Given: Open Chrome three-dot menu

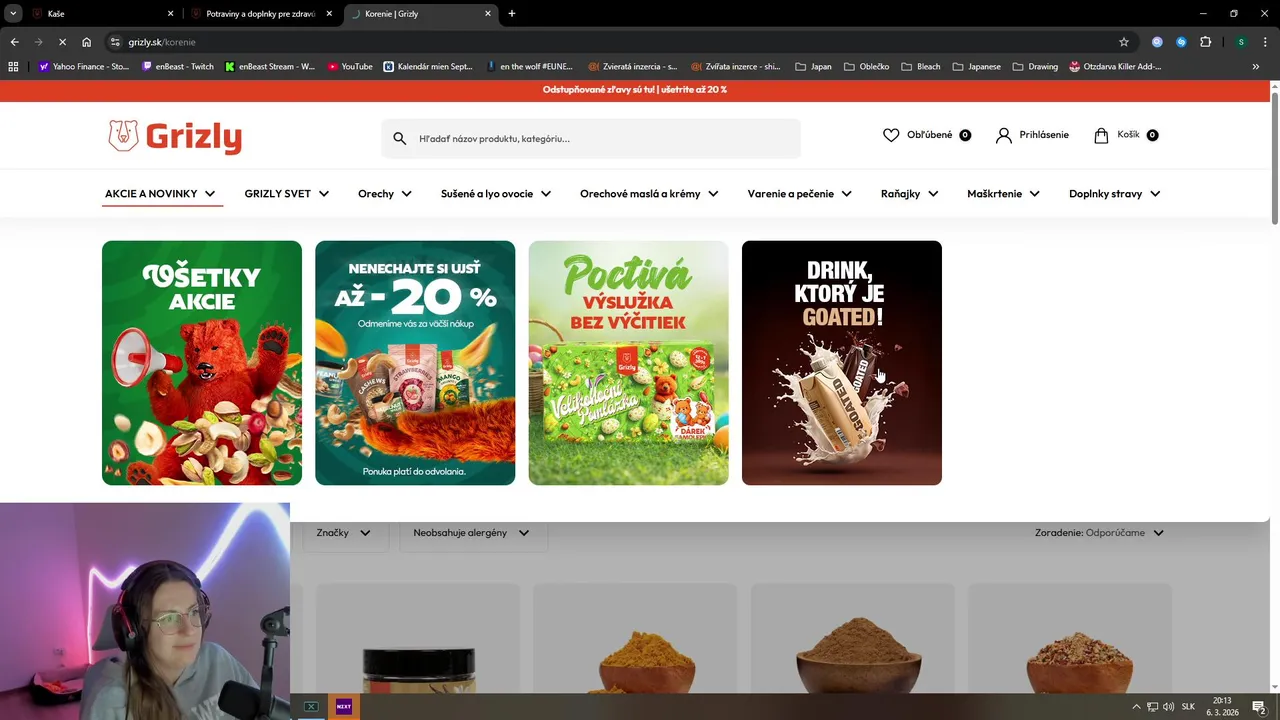Looking at the screenshot, I should click(x=1264, y=42).
